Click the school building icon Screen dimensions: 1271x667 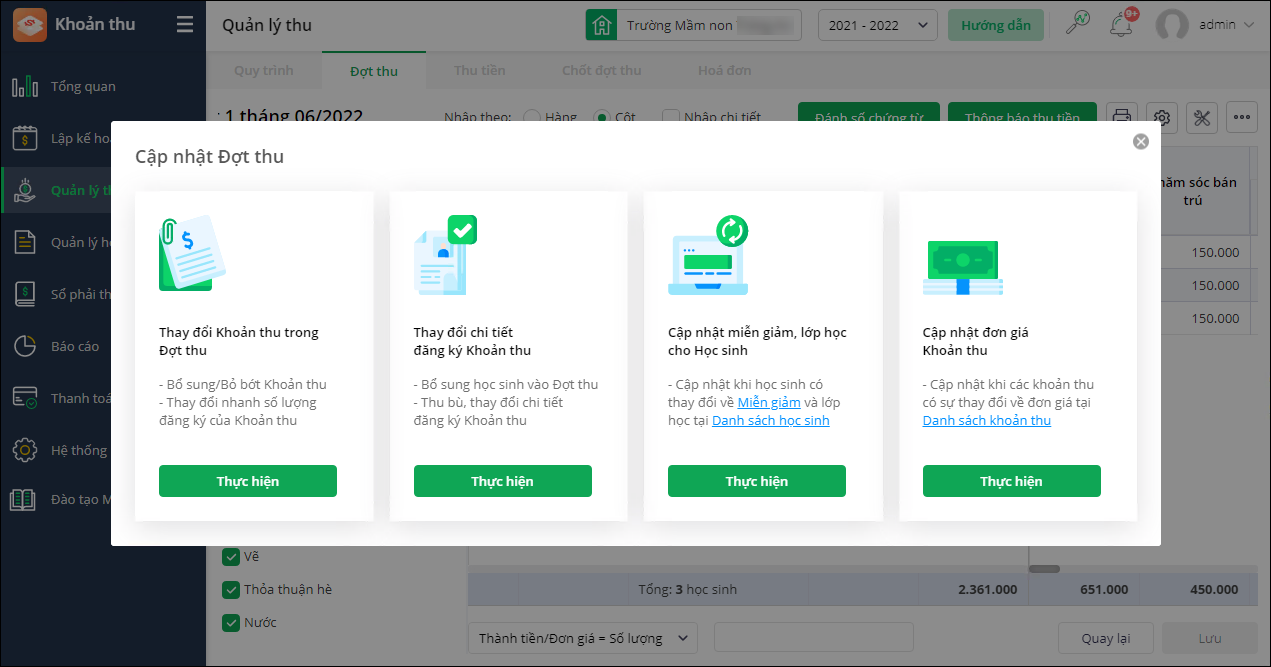[x=601, y=25]
